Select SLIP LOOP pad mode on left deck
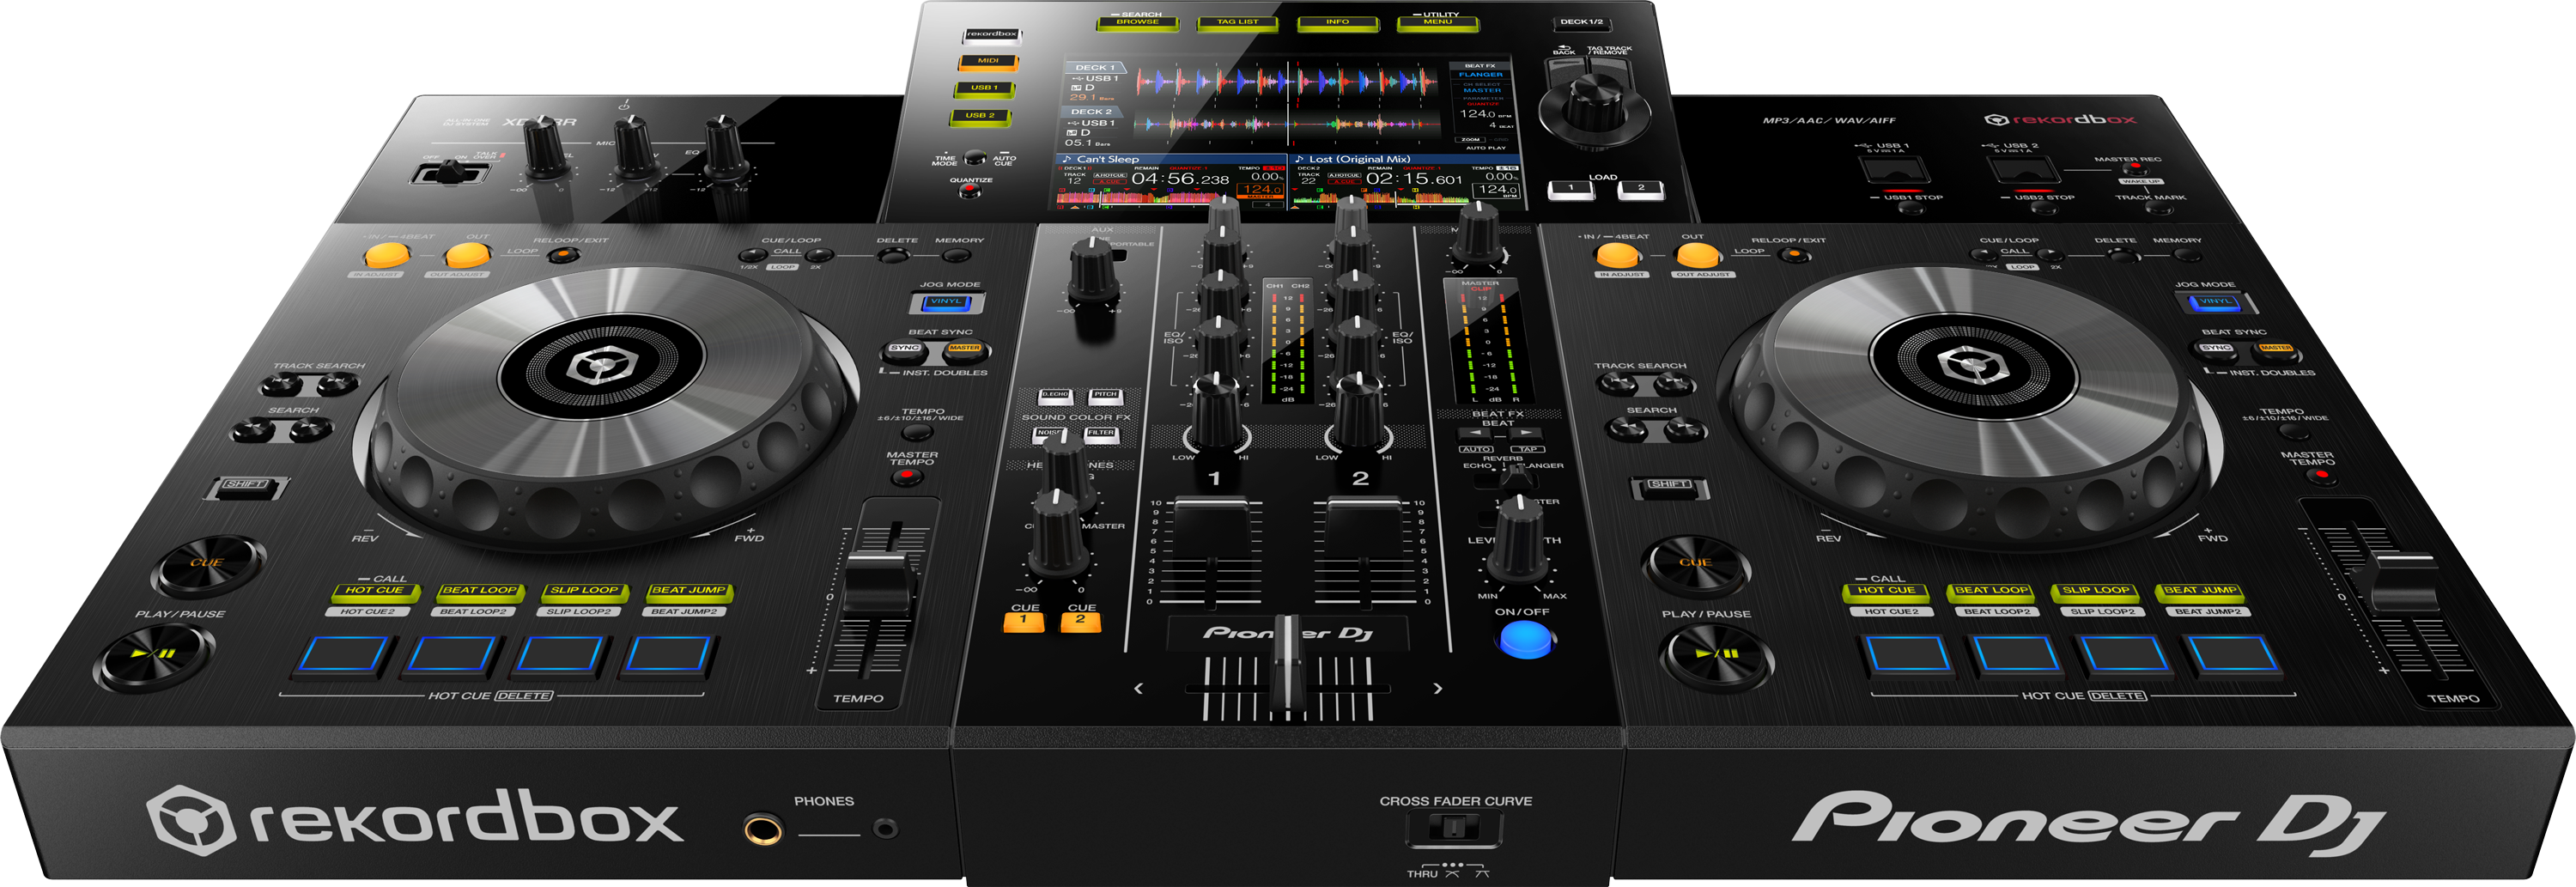This screenshot has width=2576, height=887. (584, 593)
